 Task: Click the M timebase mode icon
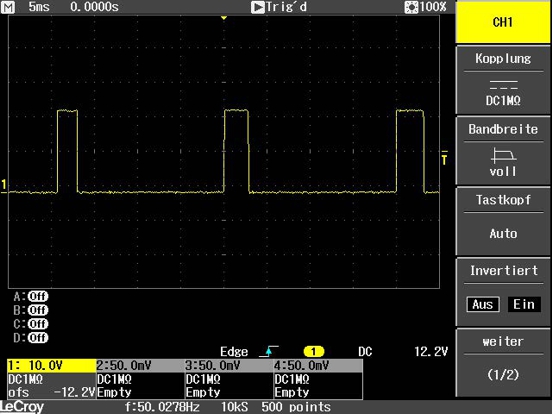(8, 7)
